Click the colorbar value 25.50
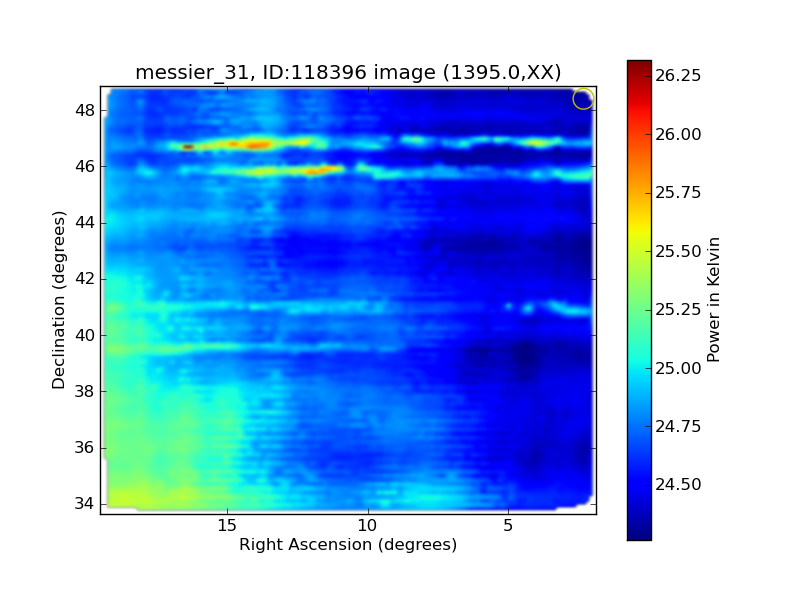800x600 pixels. (x=678, y=251)
